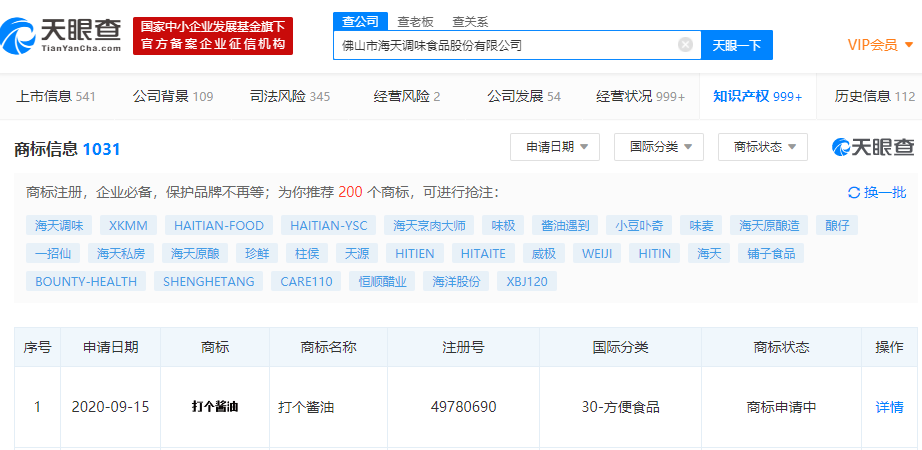
Task: Open the 公司发展 54 section
Action: pyautogui.click(x=524, y=96)
